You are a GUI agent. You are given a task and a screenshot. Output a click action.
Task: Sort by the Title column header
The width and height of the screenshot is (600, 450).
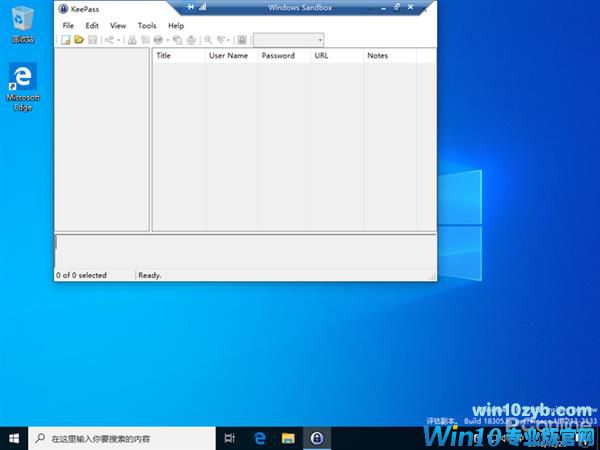[179, 55]
